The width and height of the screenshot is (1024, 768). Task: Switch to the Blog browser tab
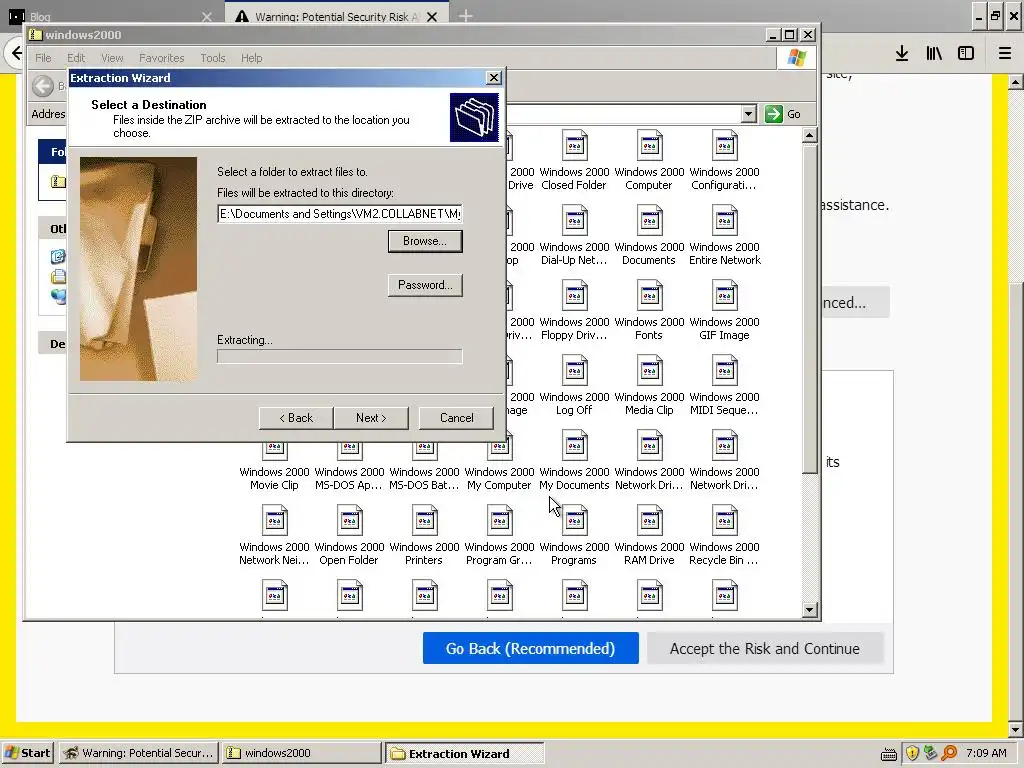tap(108, 16)
